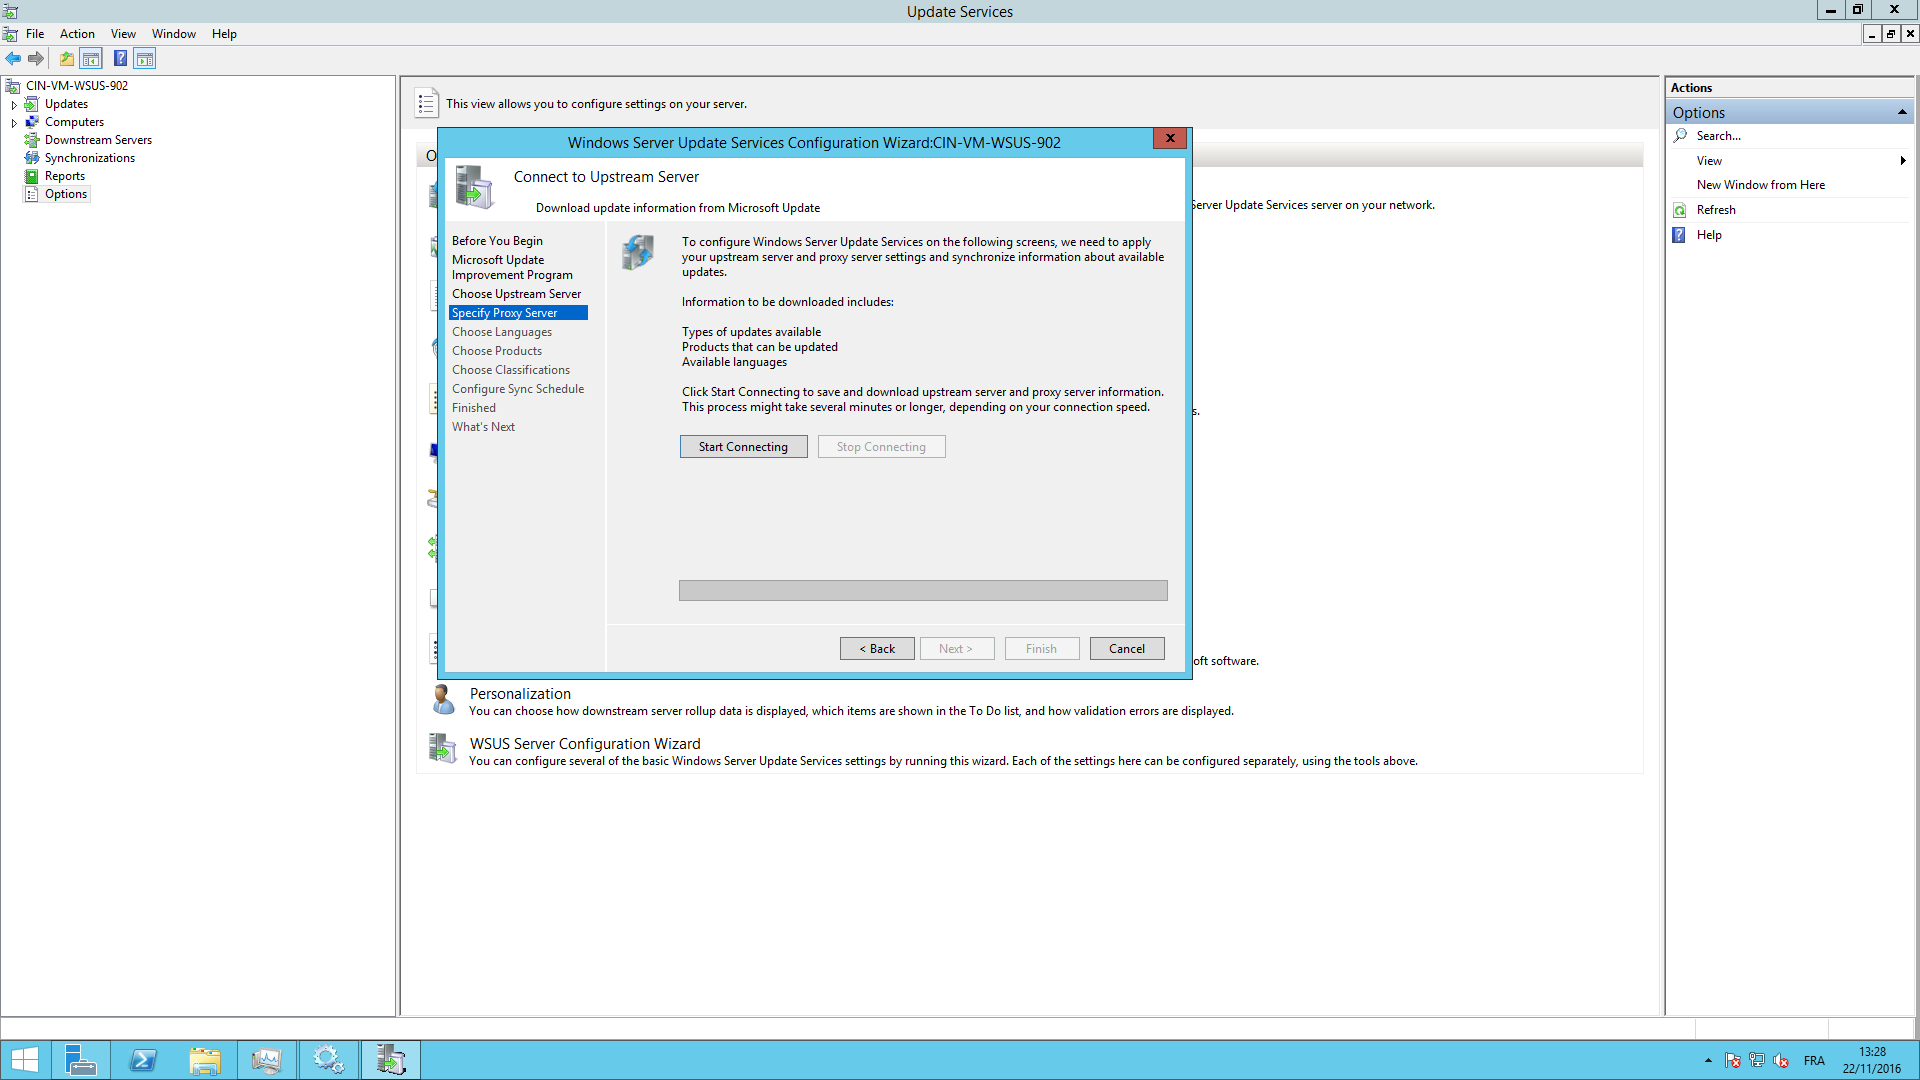
Task: Click the greyed-out Next button
Action: 958,649
